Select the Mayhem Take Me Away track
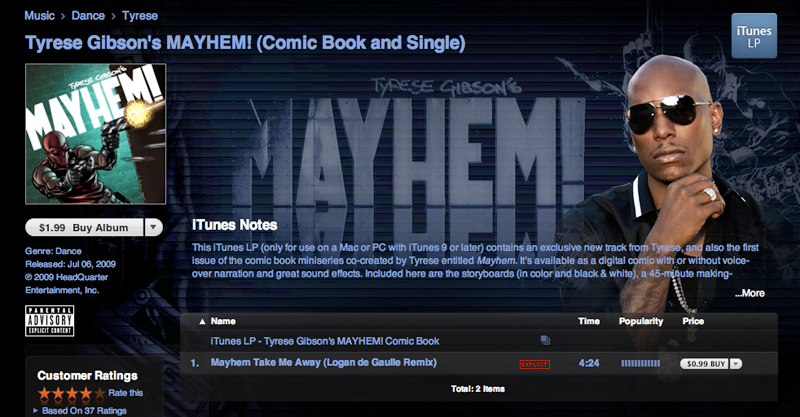 click(323, 363)
